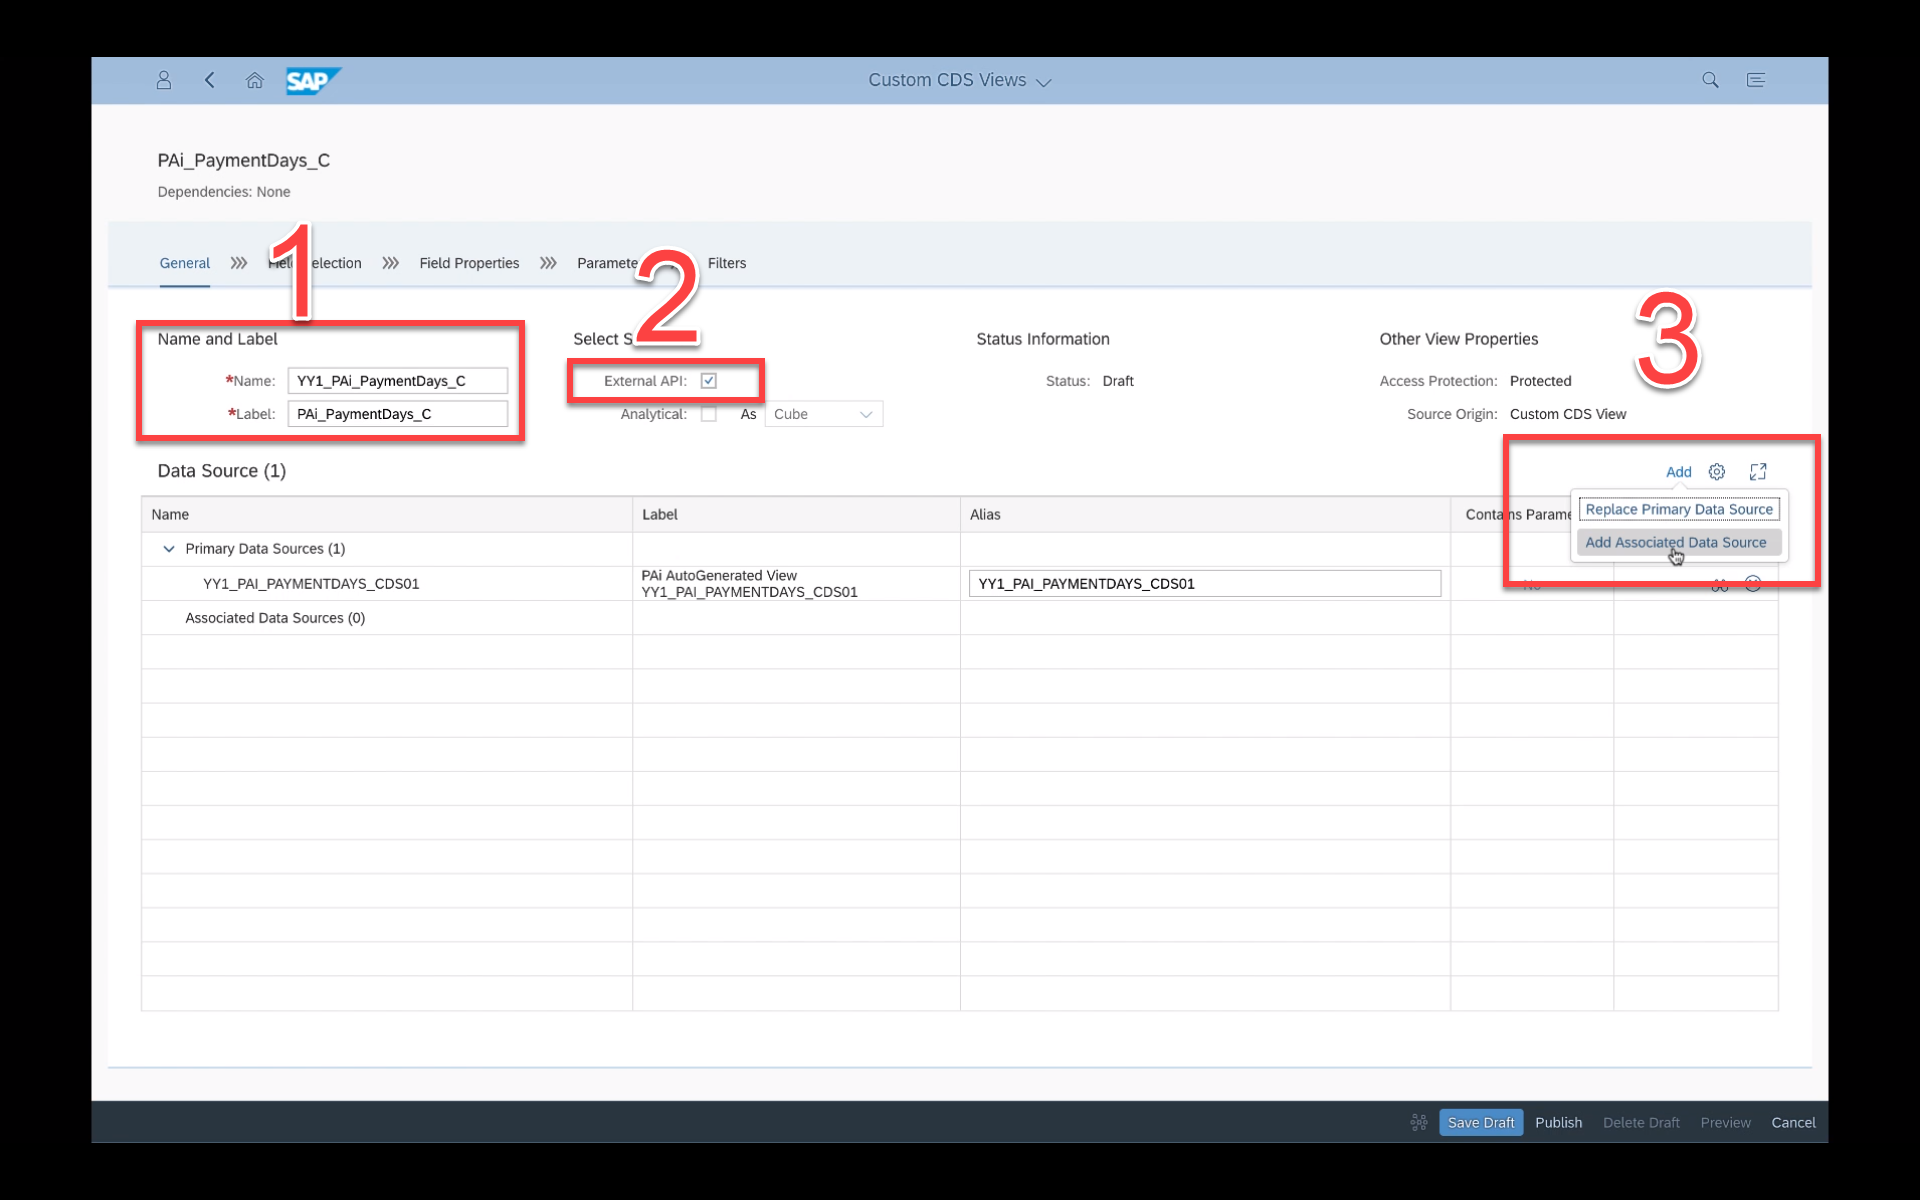Open the search magnifier icon
Image resolution: width=1920 pixels, height=1200 pixels.
click(x=1710, y=80)
